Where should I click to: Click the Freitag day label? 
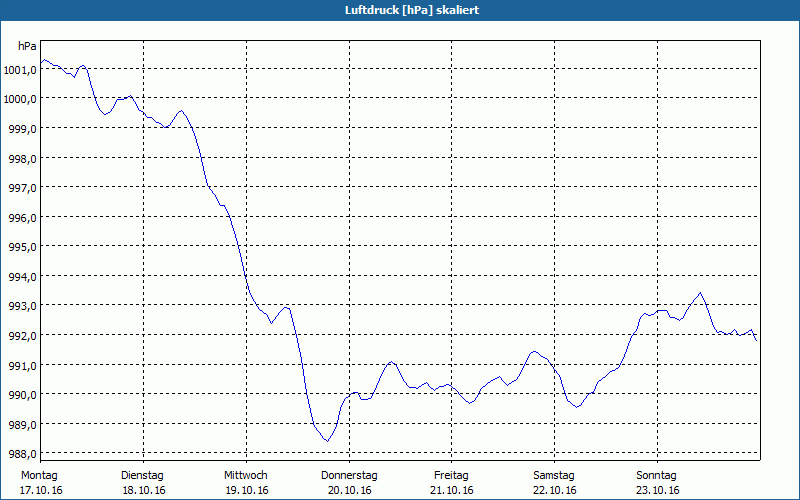click(451, 476)
